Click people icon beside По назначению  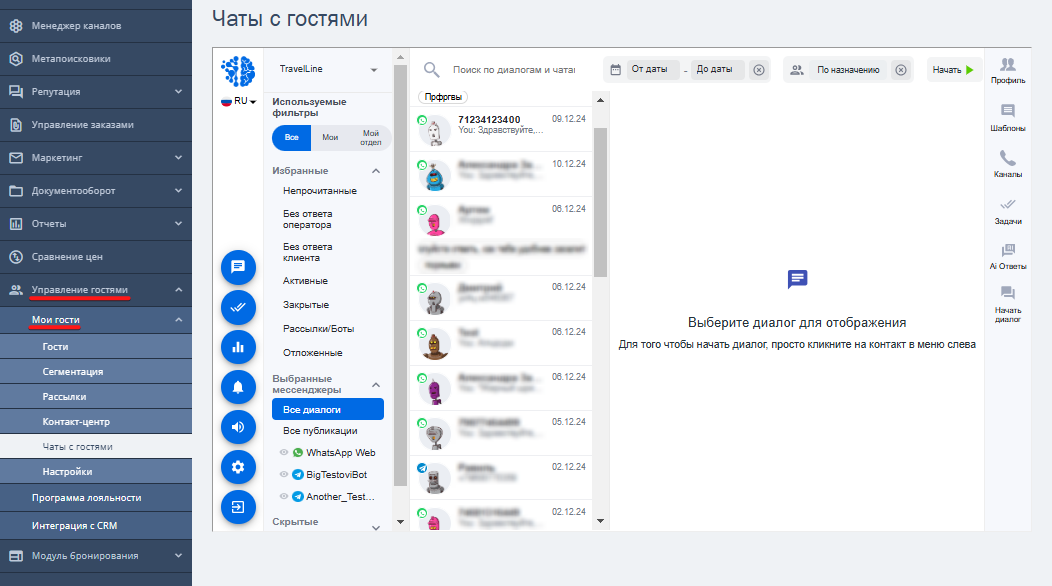click(796, 70)
